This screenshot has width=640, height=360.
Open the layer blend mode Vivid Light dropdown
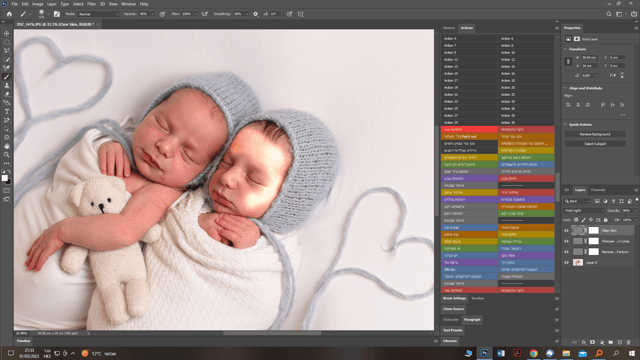point(584,211)
